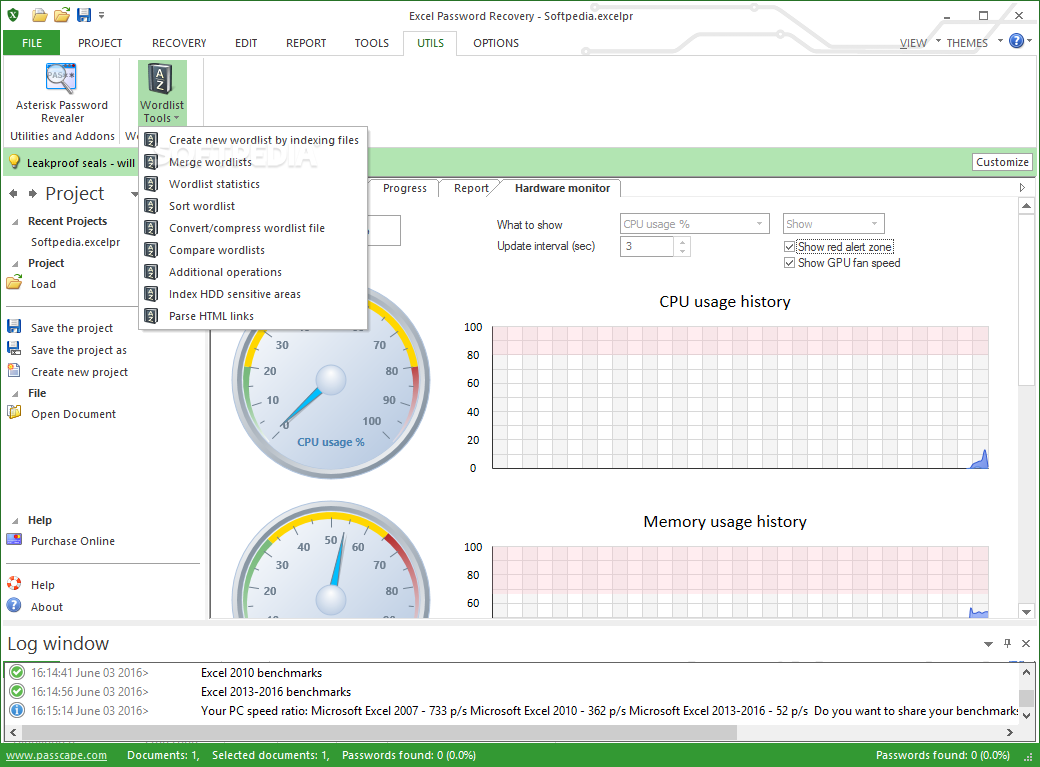
Task: Close the Log window panel
Action: pos(1025,643)
